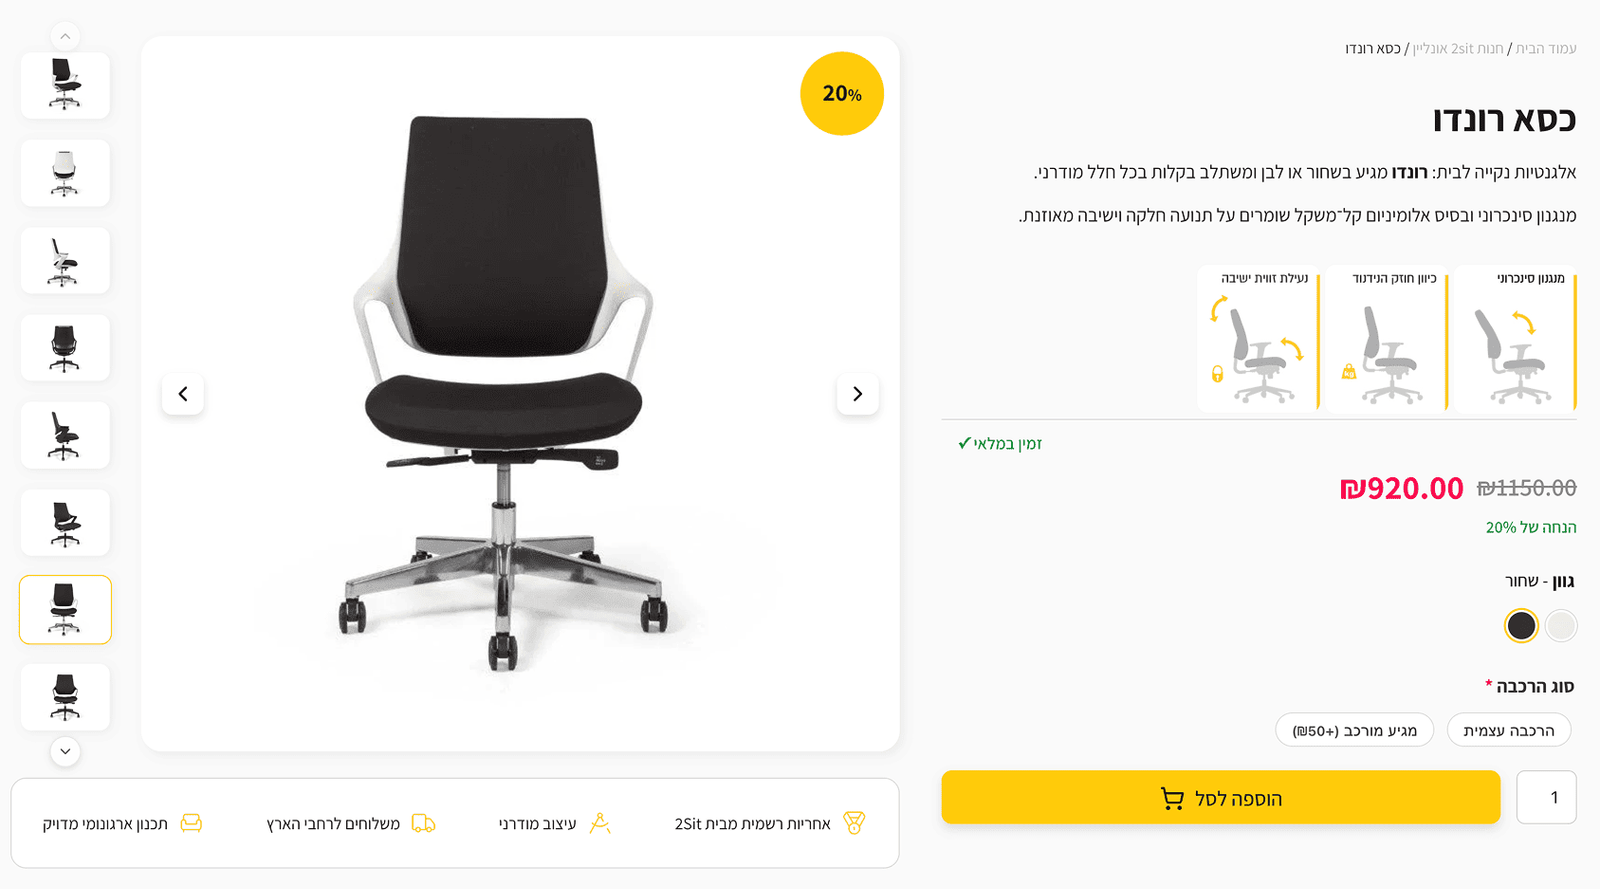
Task: Click the quantity input field
Action: tap(1546, 797)
